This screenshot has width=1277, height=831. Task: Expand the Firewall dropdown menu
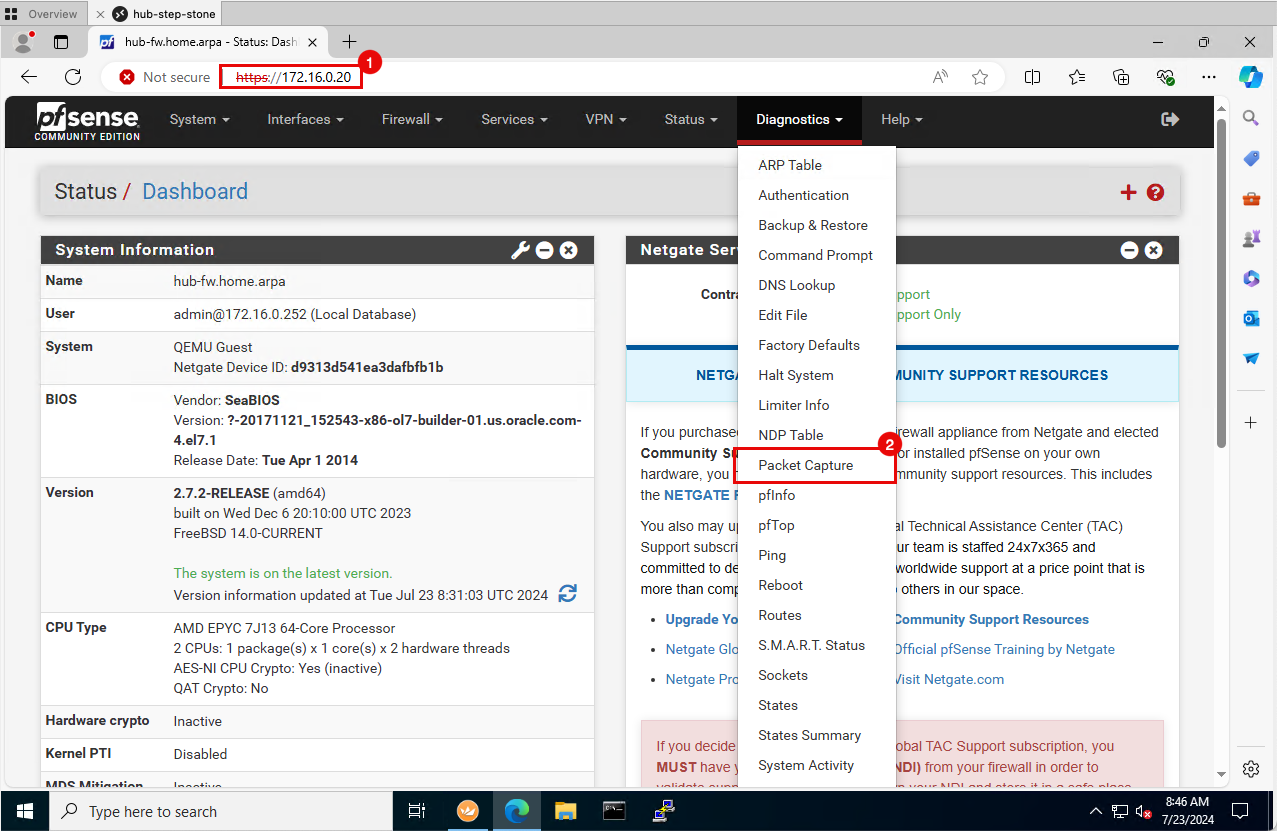click(x=412, y=119)
